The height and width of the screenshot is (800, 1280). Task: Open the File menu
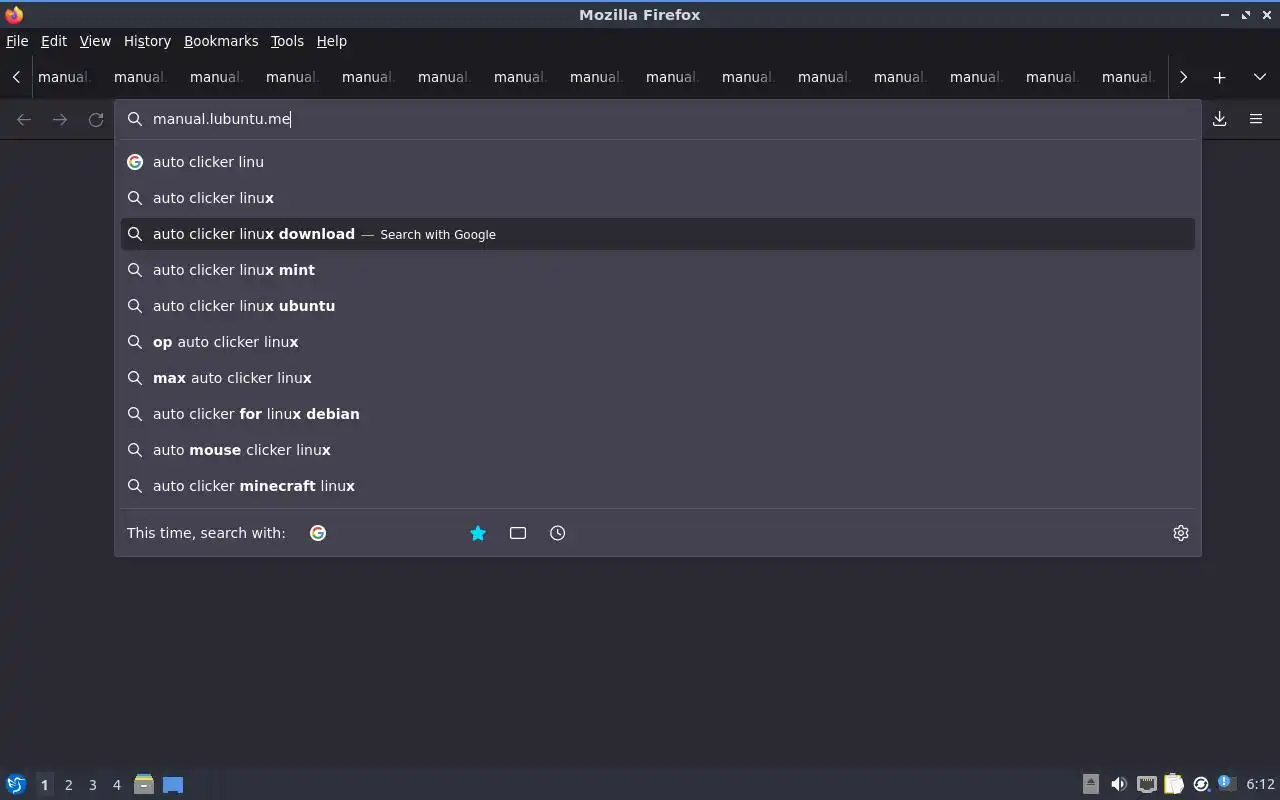(17, 41)
